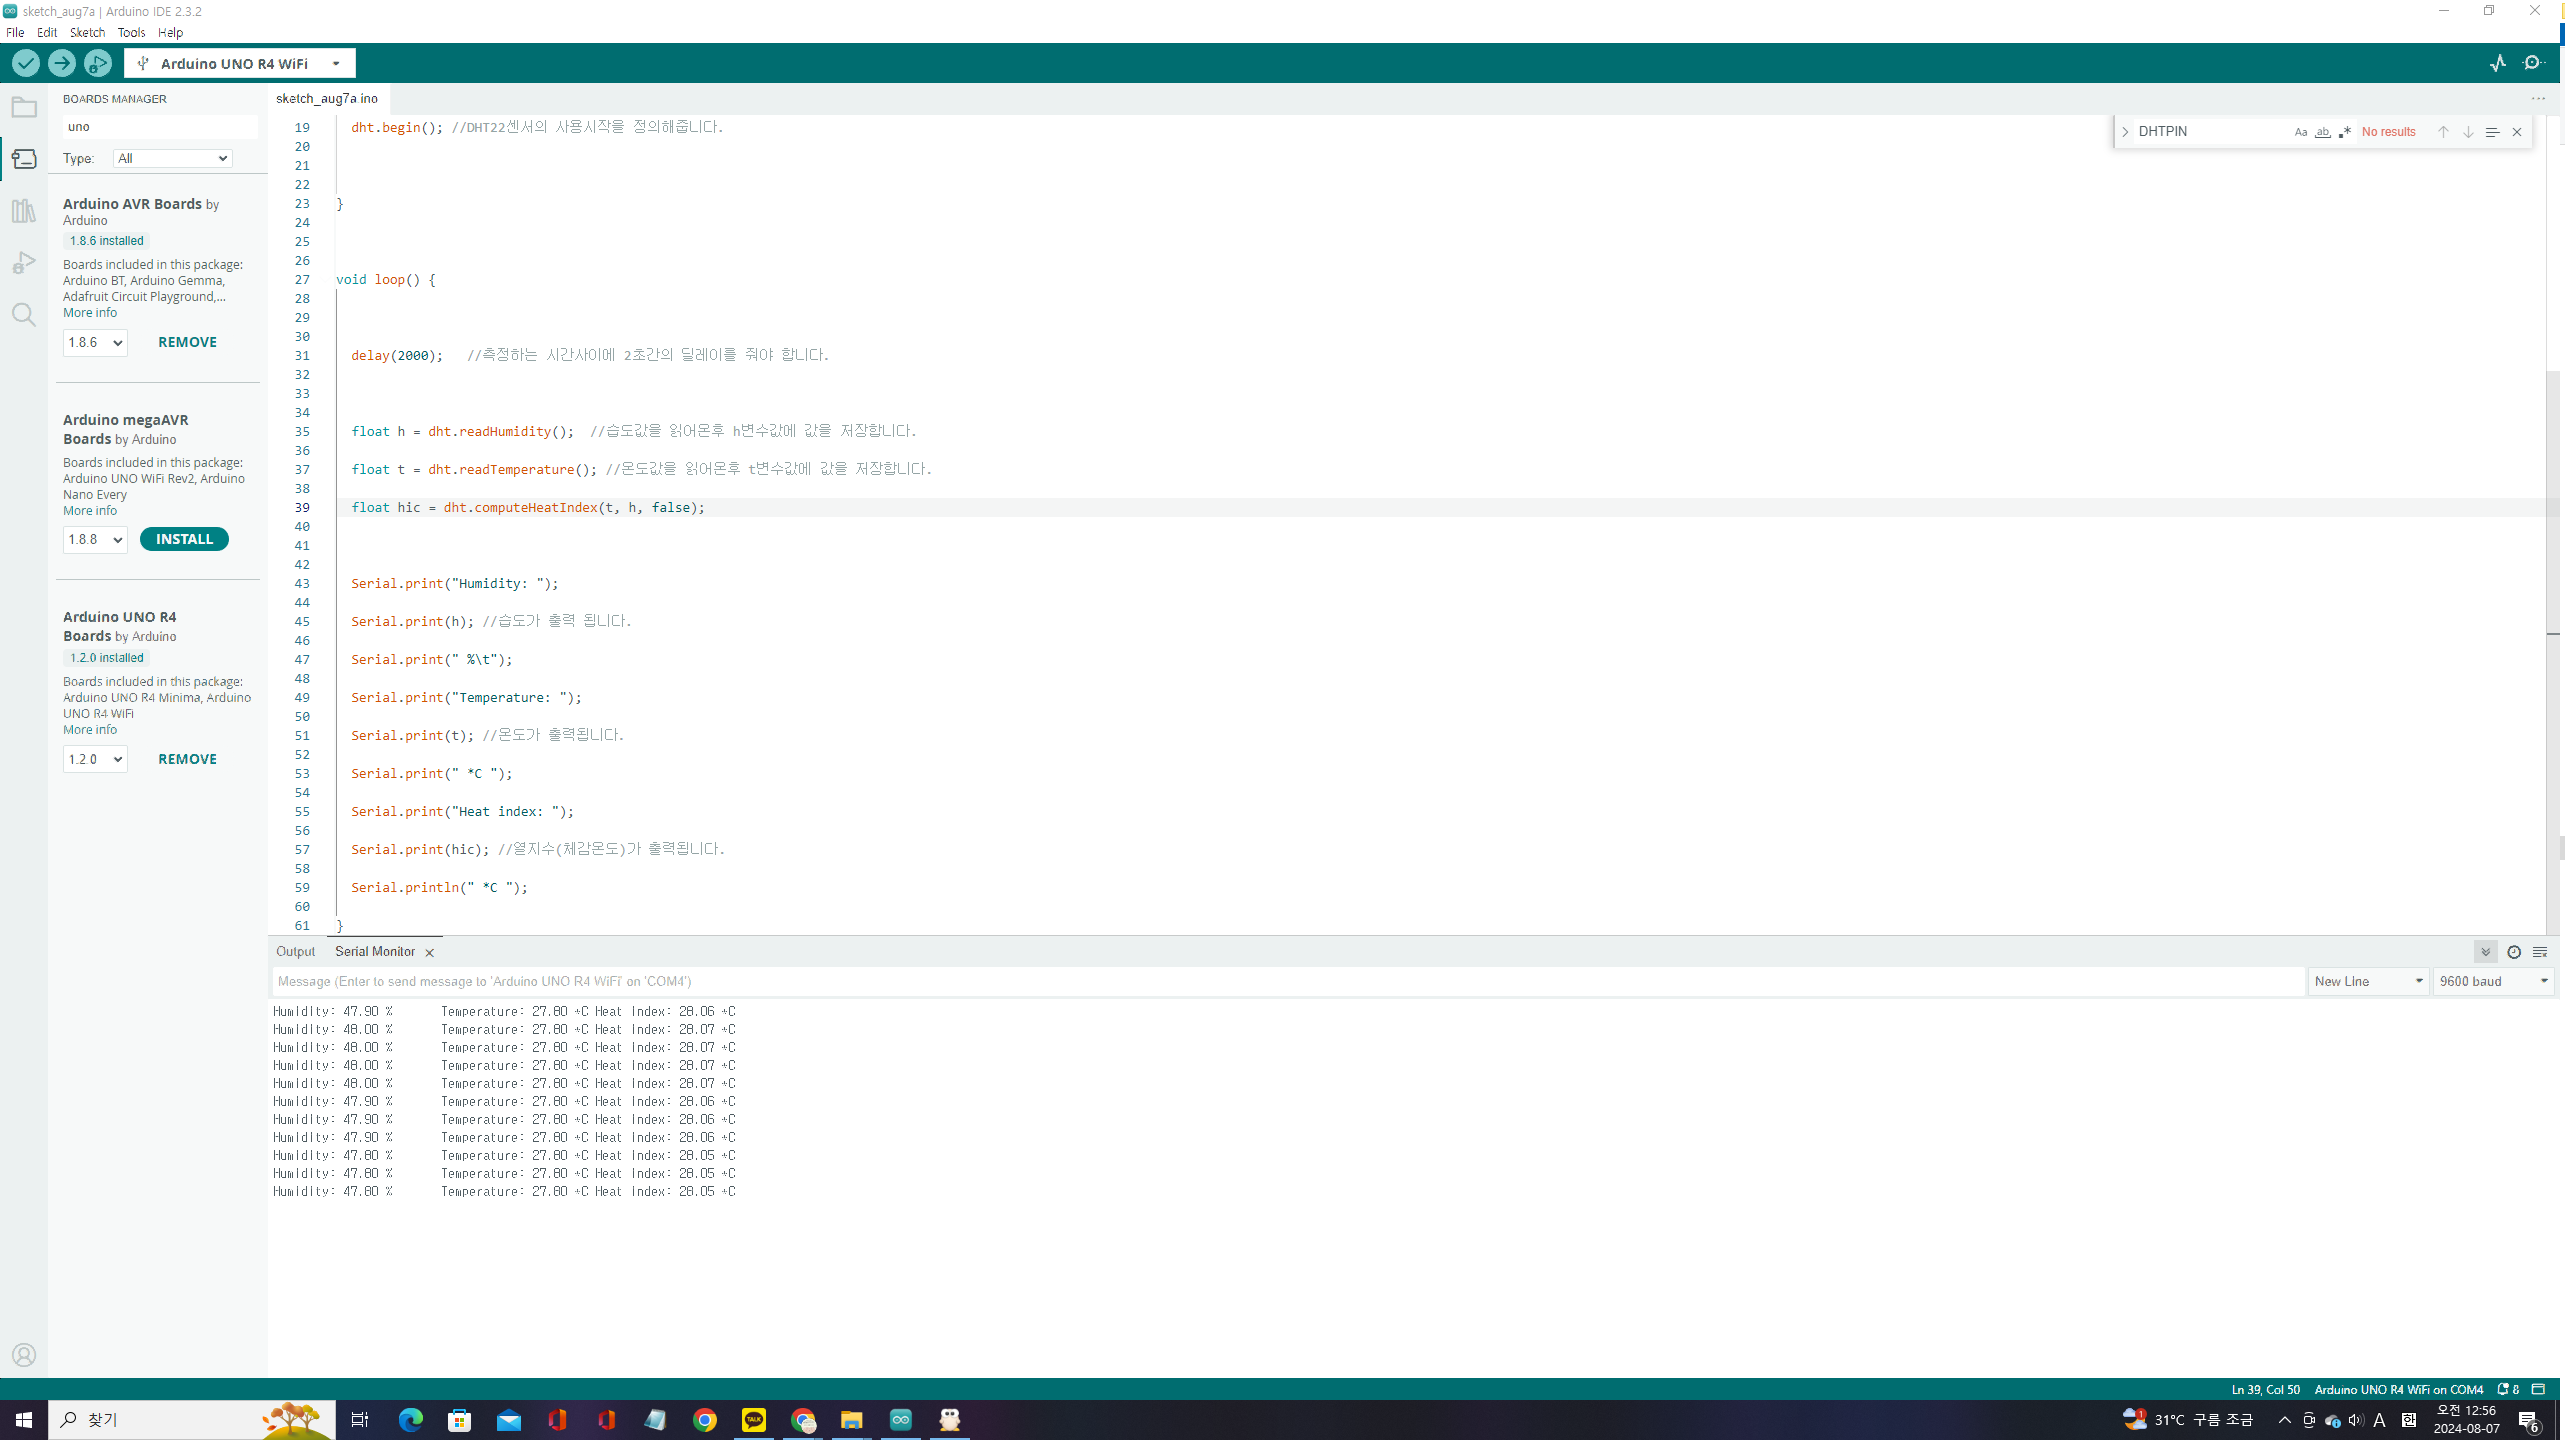Install the Arduino megaAVR Boards package
This screenshot has width=2565, height=1450.
click(x=184, y=540)
